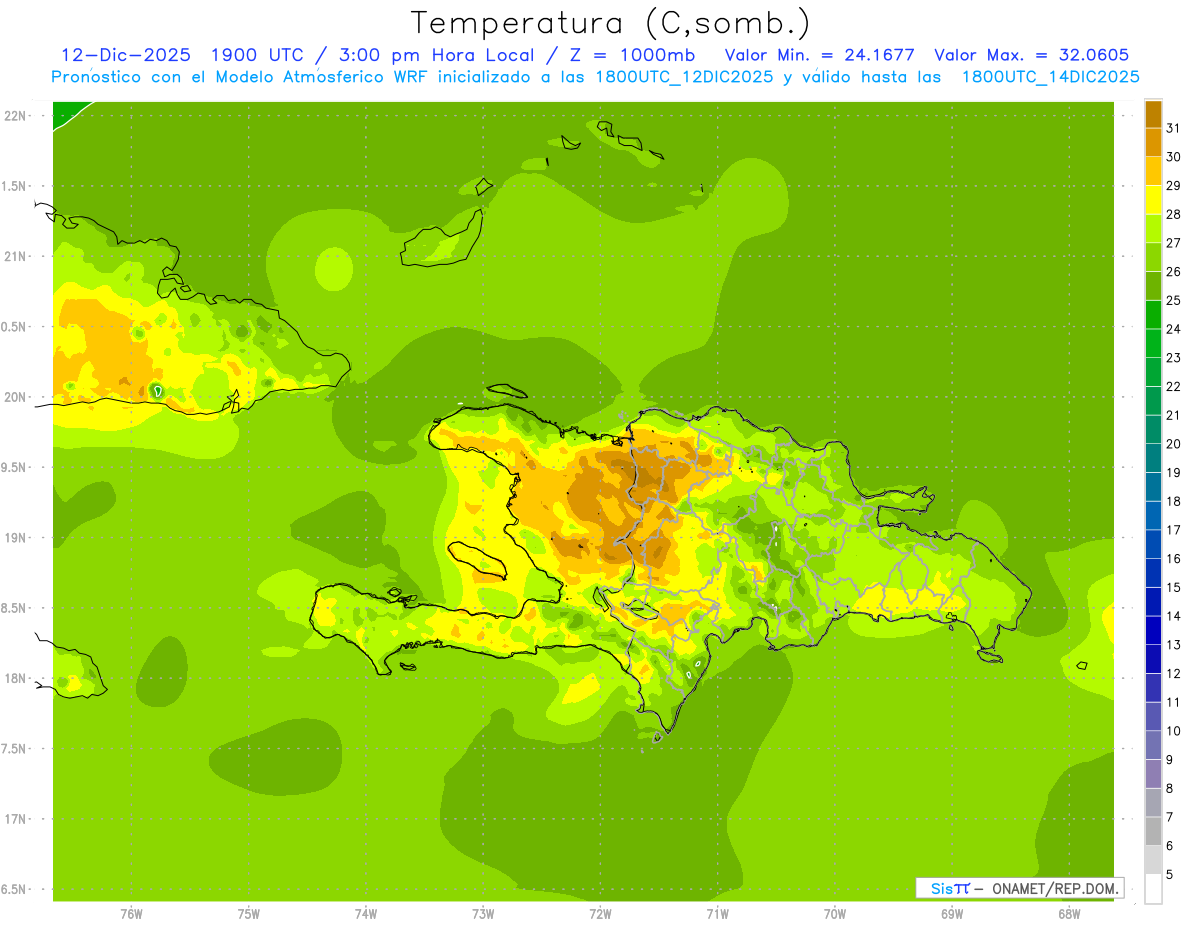Screen dimensions: 1200x927
Task: Click the colorbar label '31'
Action: [1174, 127]
